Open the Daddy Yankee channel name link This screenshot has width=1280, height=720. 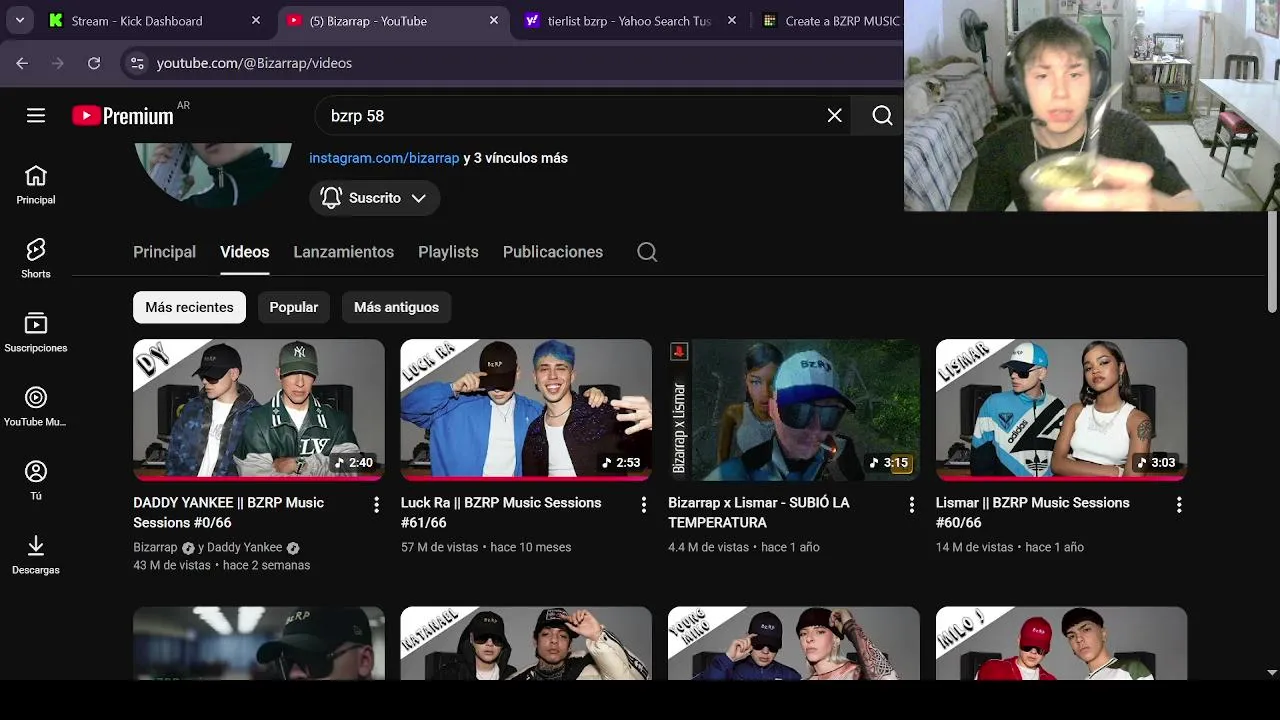pos(244,547)
